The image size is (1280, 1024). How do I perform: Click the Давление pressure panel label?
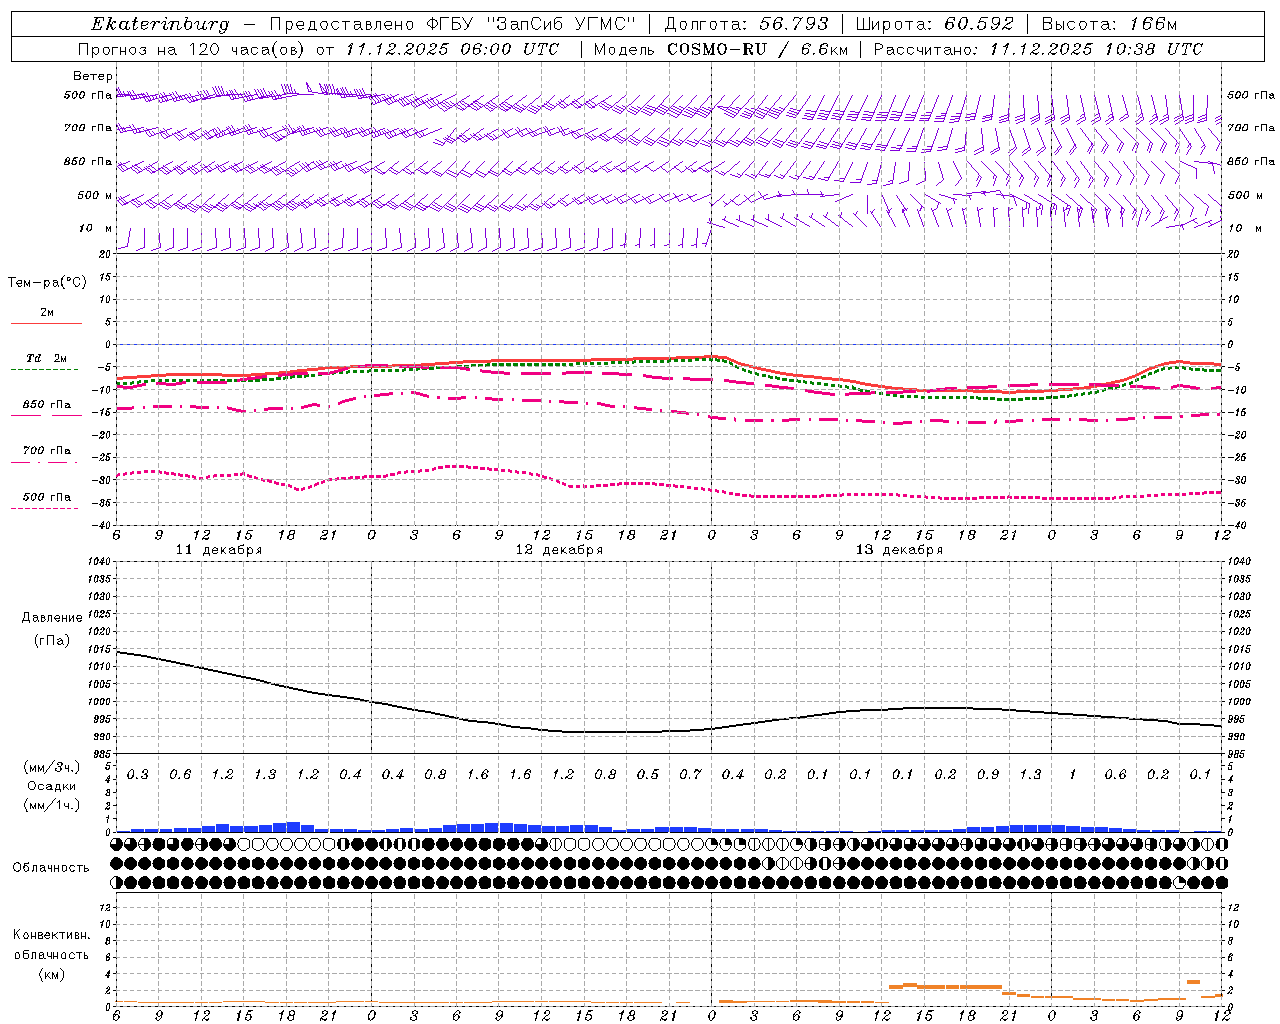52,618
